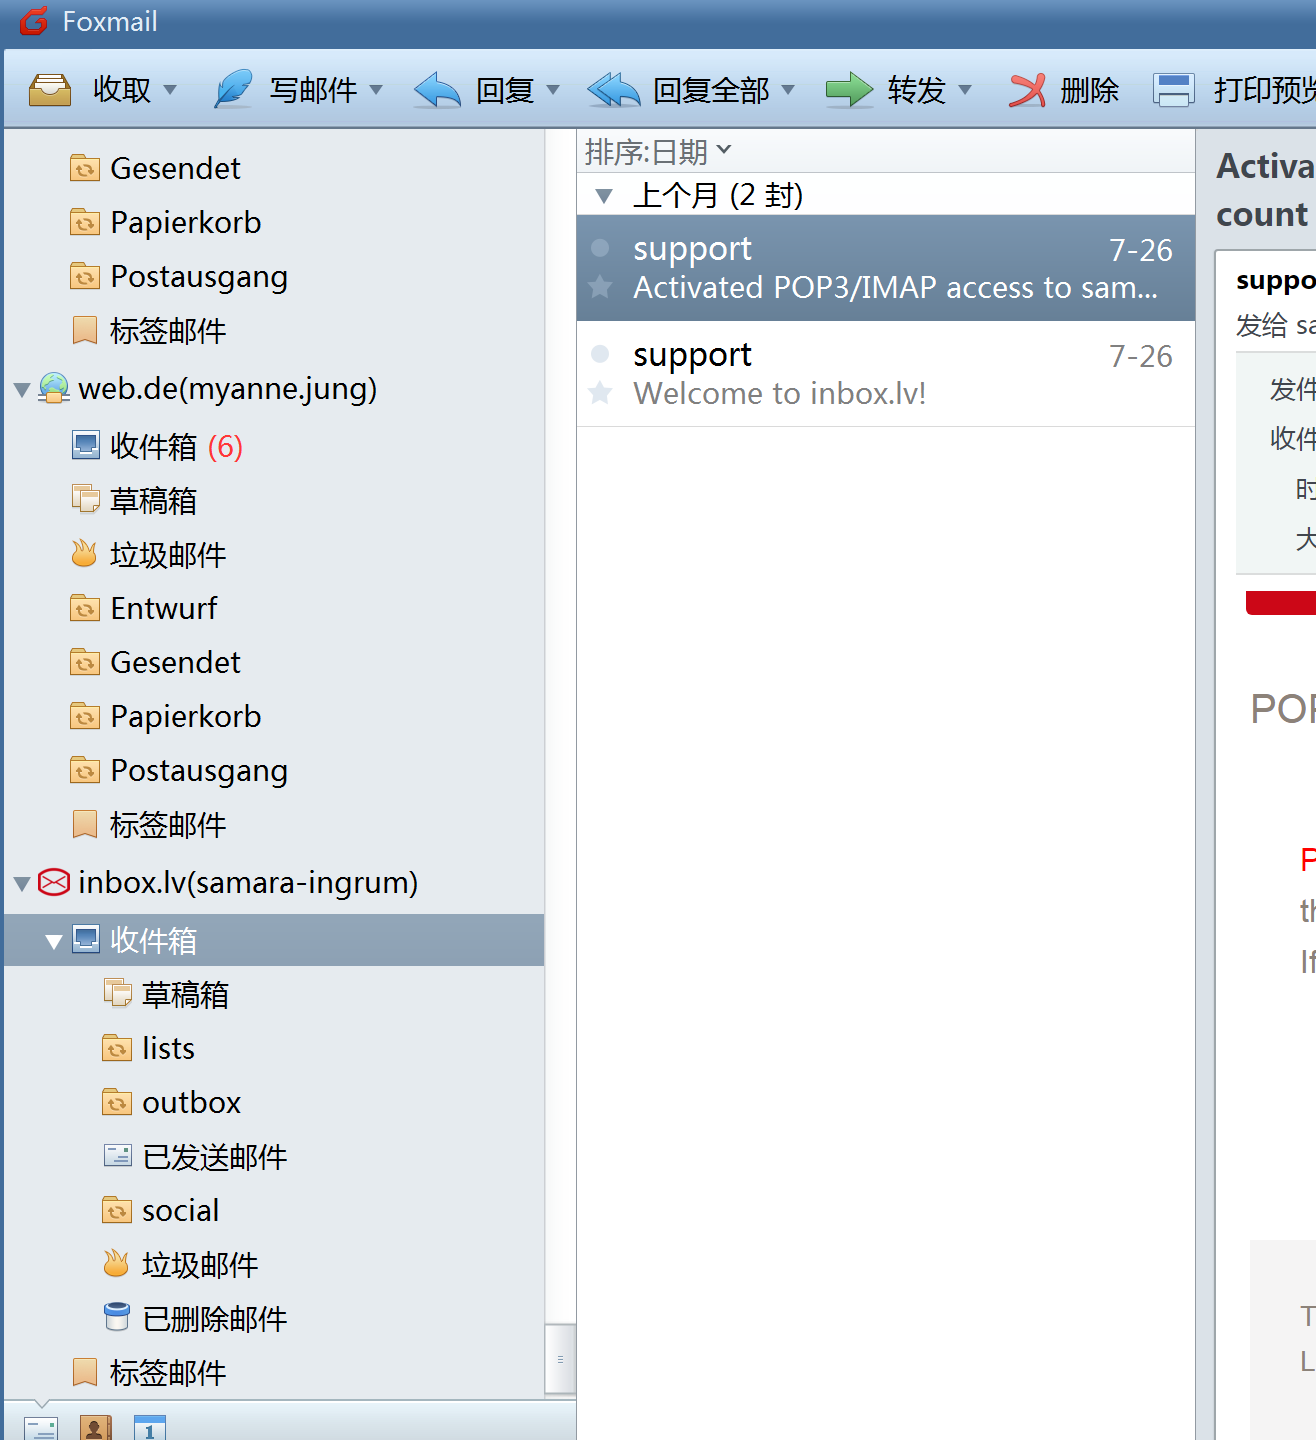Click the 回复全部 reply-all icon
1316x1440 pixels.
(x=613, y=90)
